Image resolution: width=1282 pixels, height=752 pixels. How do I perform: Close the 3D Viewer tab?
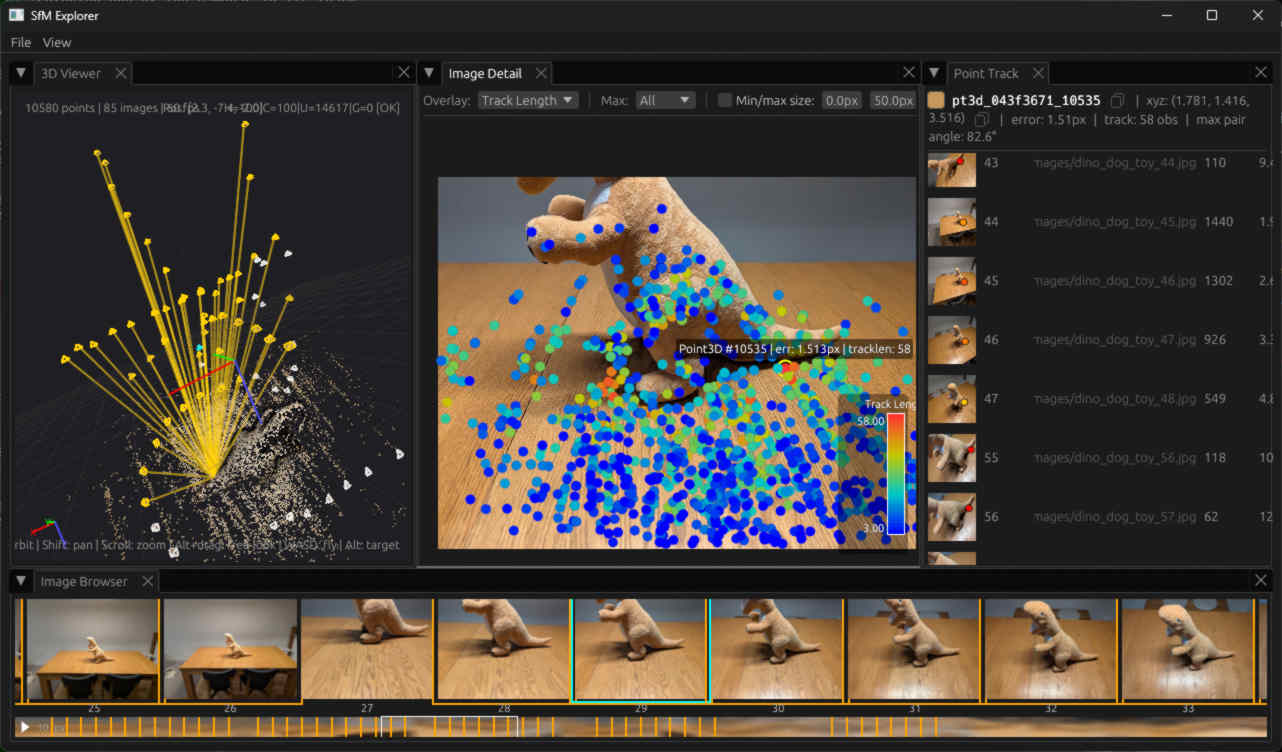click(120, 73)
